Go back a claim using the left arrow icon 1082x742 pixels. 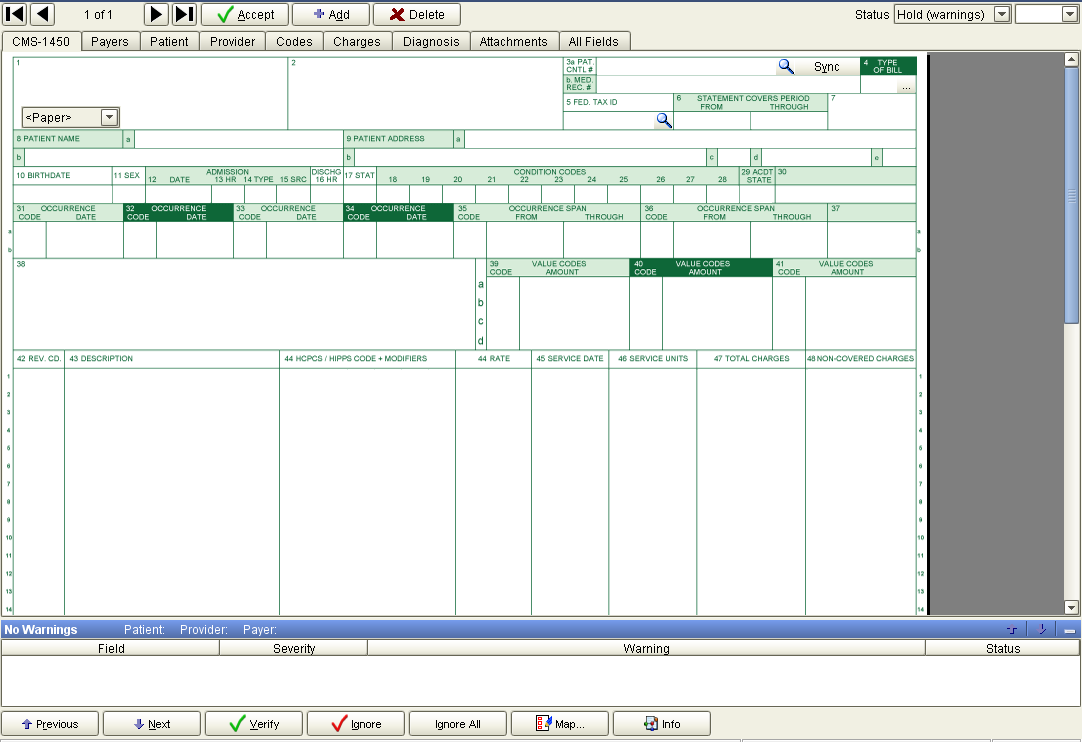coord(40,14)
